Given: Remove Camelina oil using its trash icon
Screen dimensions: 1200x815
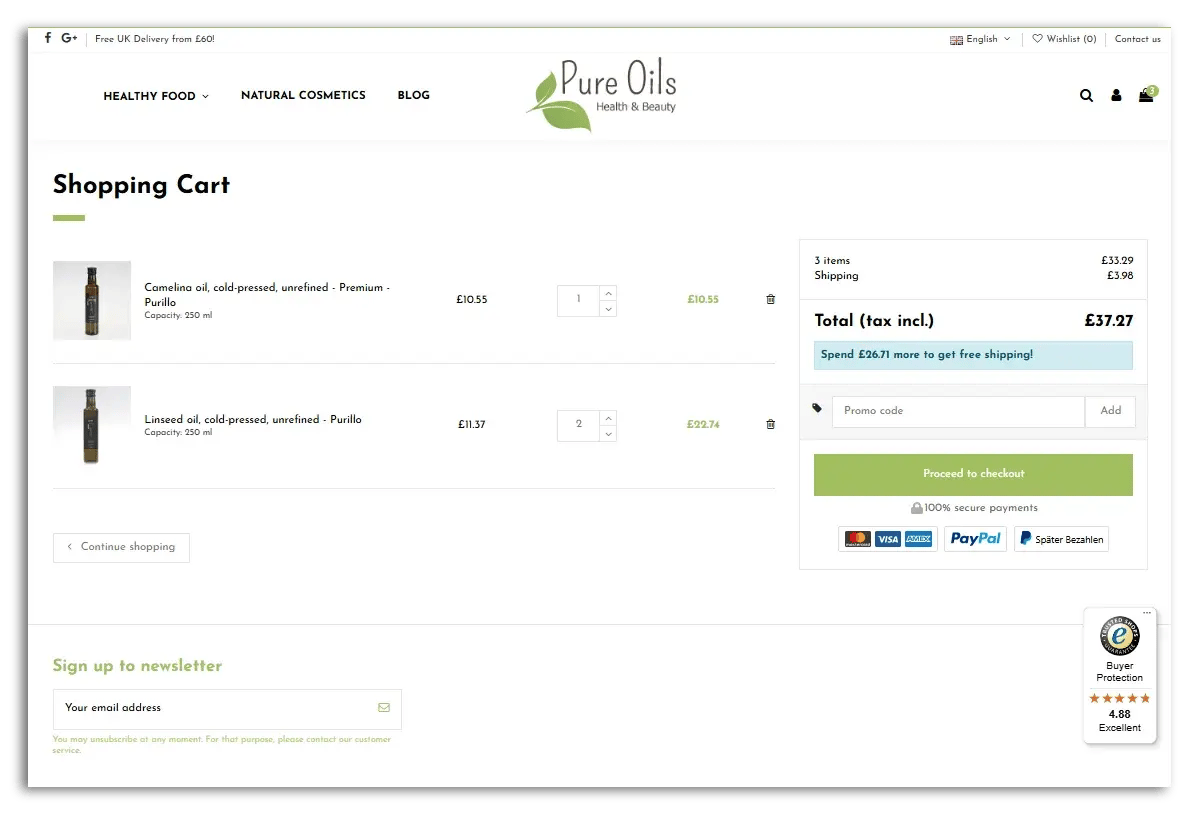Looking at the screenshot, I should pos(770,299).
